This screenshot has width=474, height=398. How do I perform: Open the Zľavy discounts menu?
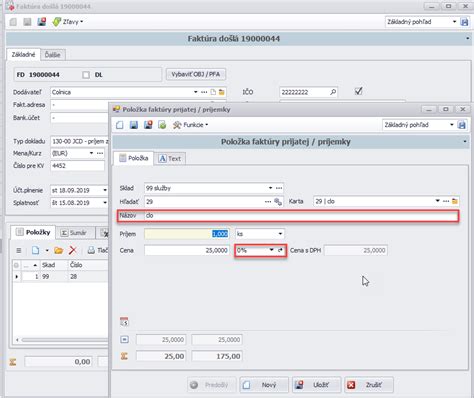pos(68,22)
